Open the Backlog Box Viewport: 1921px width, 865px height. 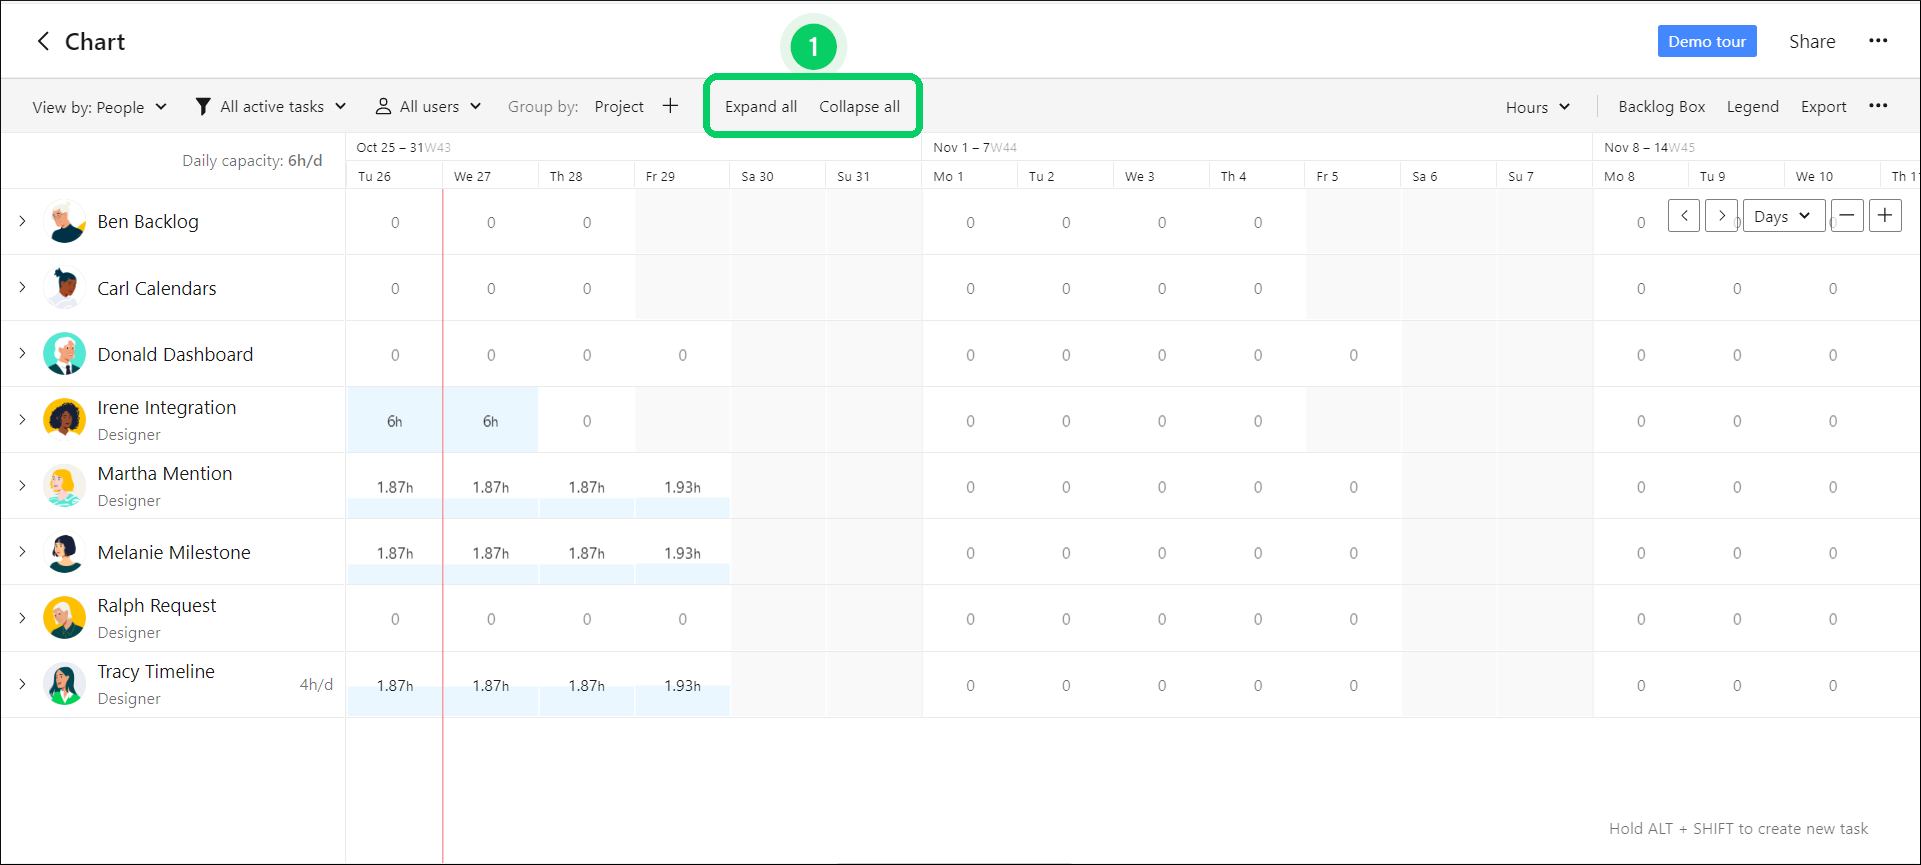click(1661, 106)
